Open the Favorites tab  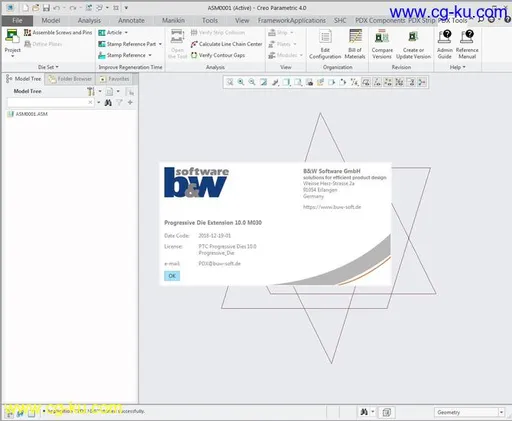pos(115,79)
